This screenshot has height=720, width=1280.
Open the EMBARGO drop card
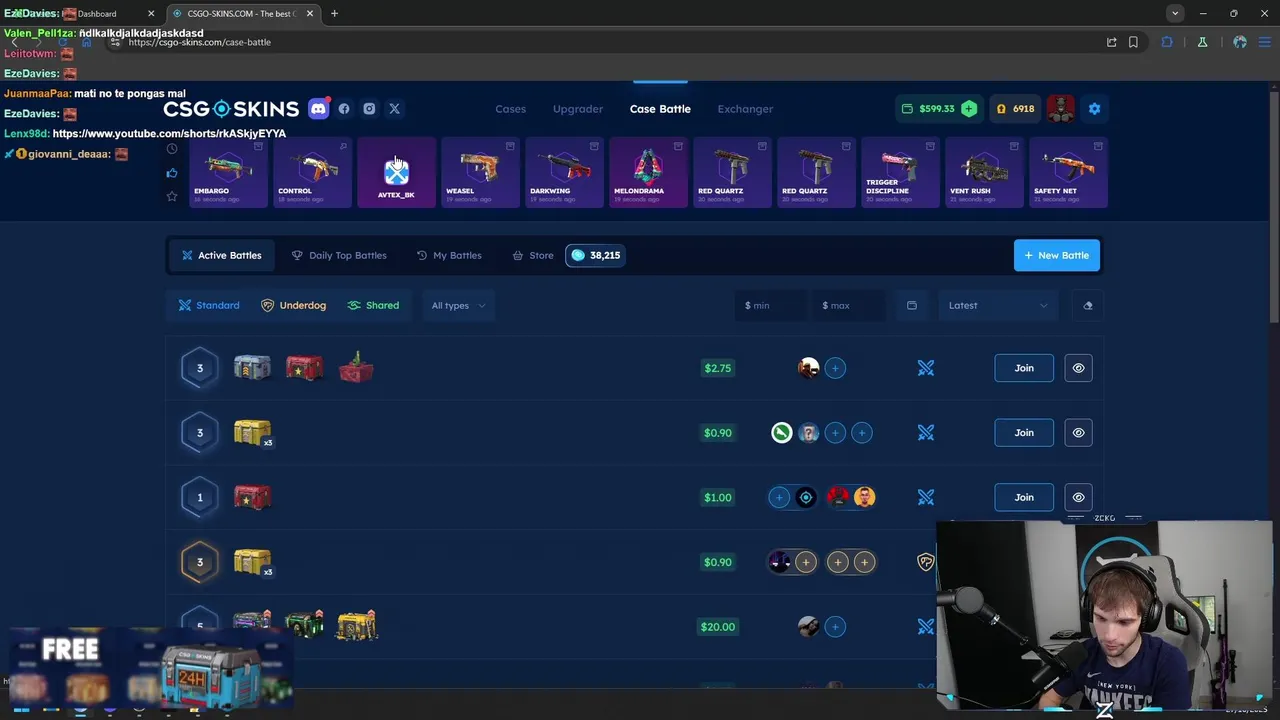coord(229,173)
